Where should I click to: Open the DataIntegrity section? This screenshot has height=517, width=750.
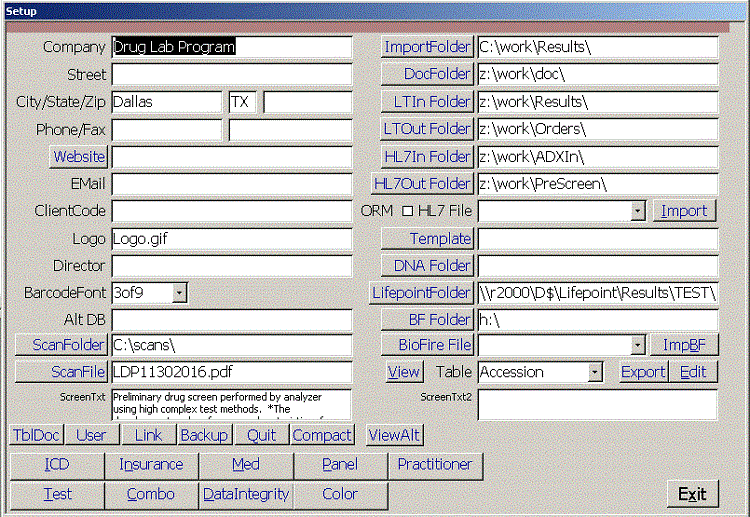point(246,494)
